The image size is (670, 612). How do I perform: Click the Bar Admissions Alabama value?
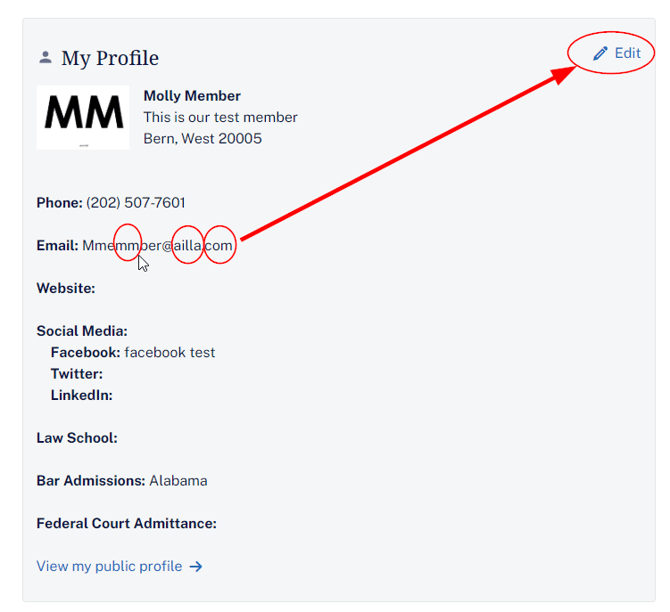tap(178, 481)
